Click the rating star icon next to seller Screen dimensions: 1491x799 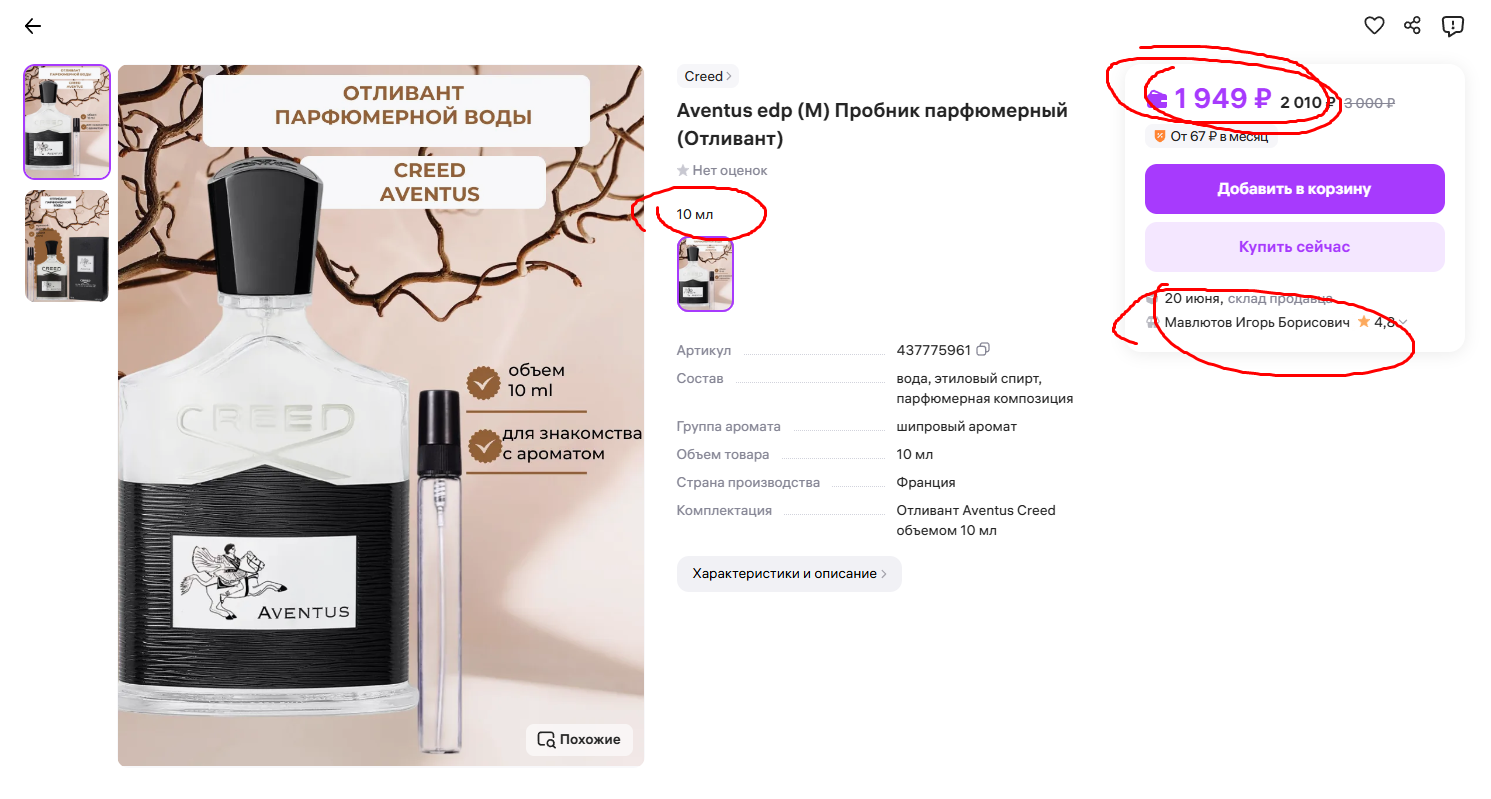click(1364, 322)
